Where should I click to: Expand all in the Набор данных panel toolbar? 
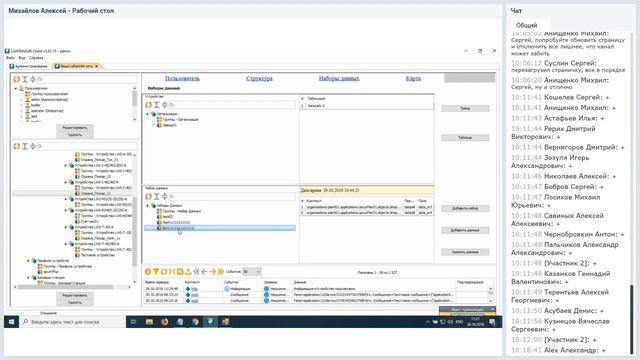click(x=156, y=196)
